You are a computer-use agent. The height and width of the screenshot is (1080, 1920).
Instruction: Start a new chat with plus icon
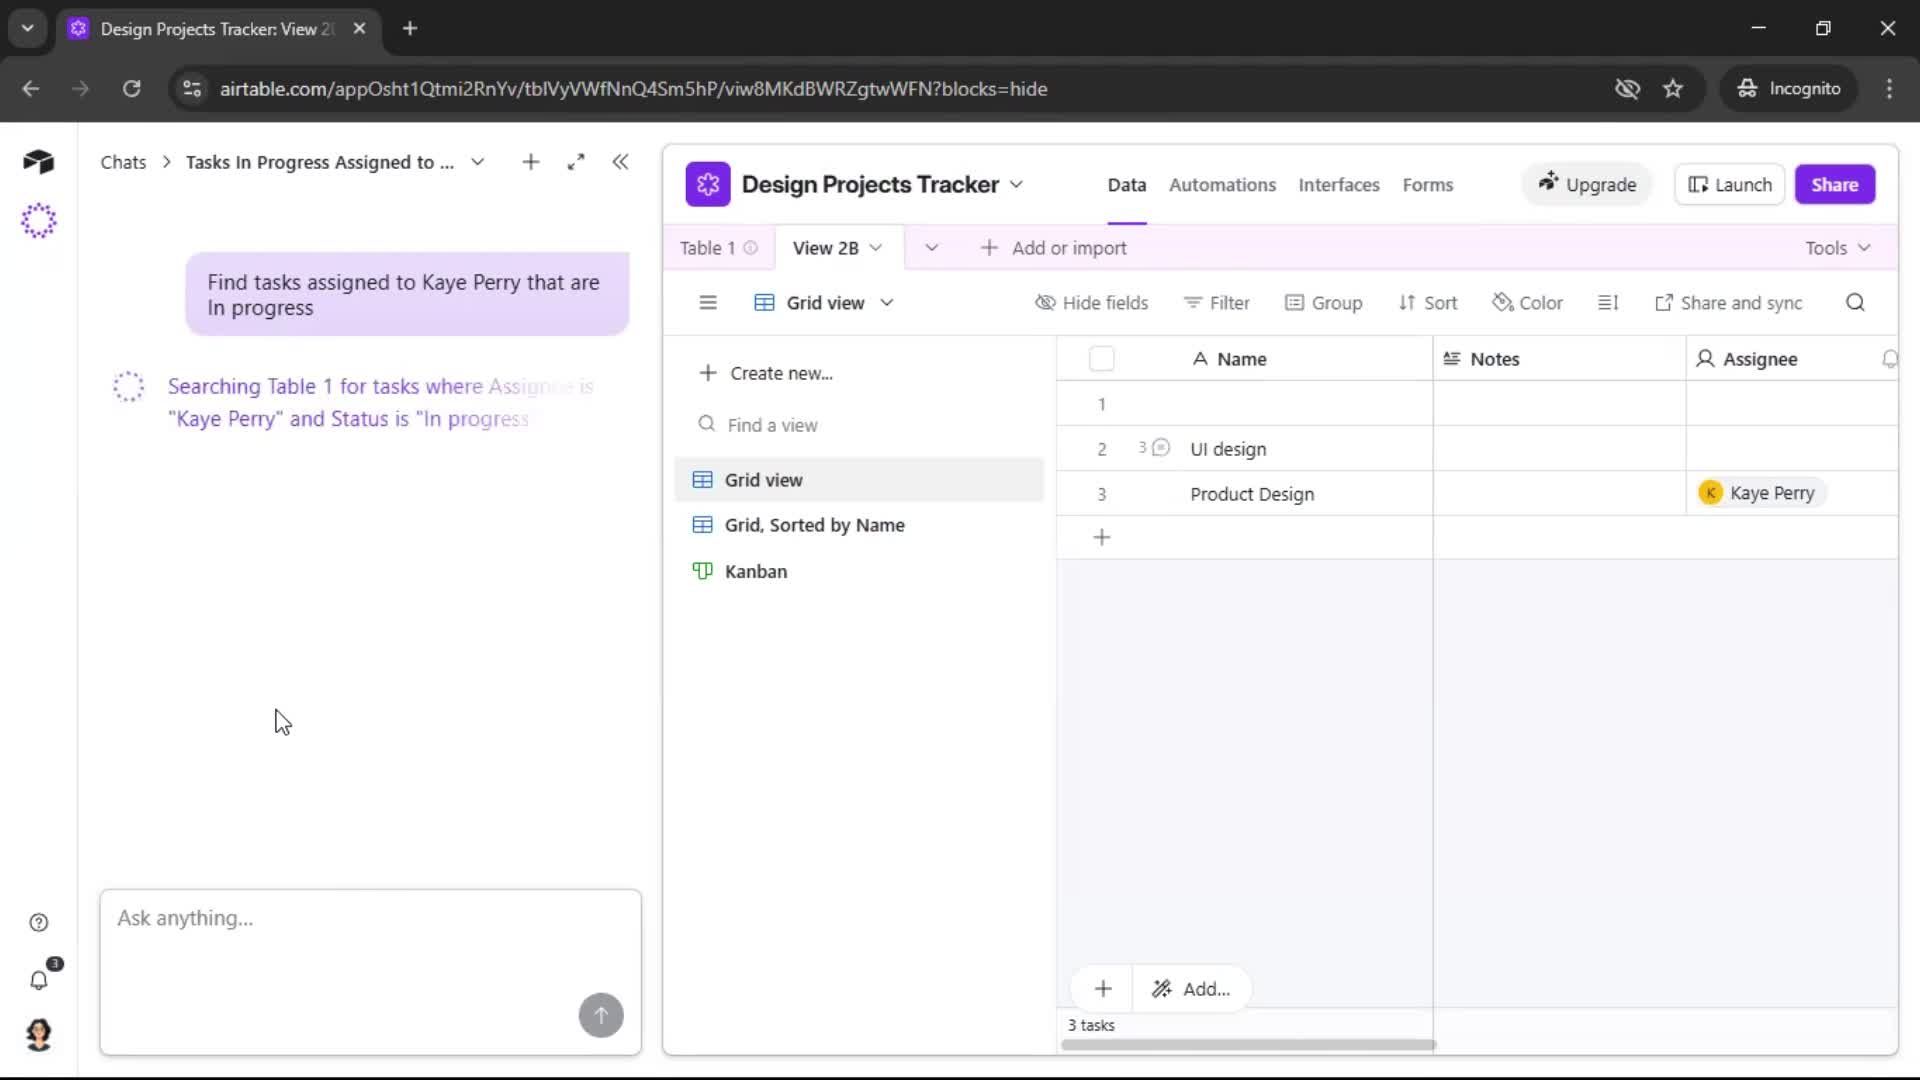[531, 162]
